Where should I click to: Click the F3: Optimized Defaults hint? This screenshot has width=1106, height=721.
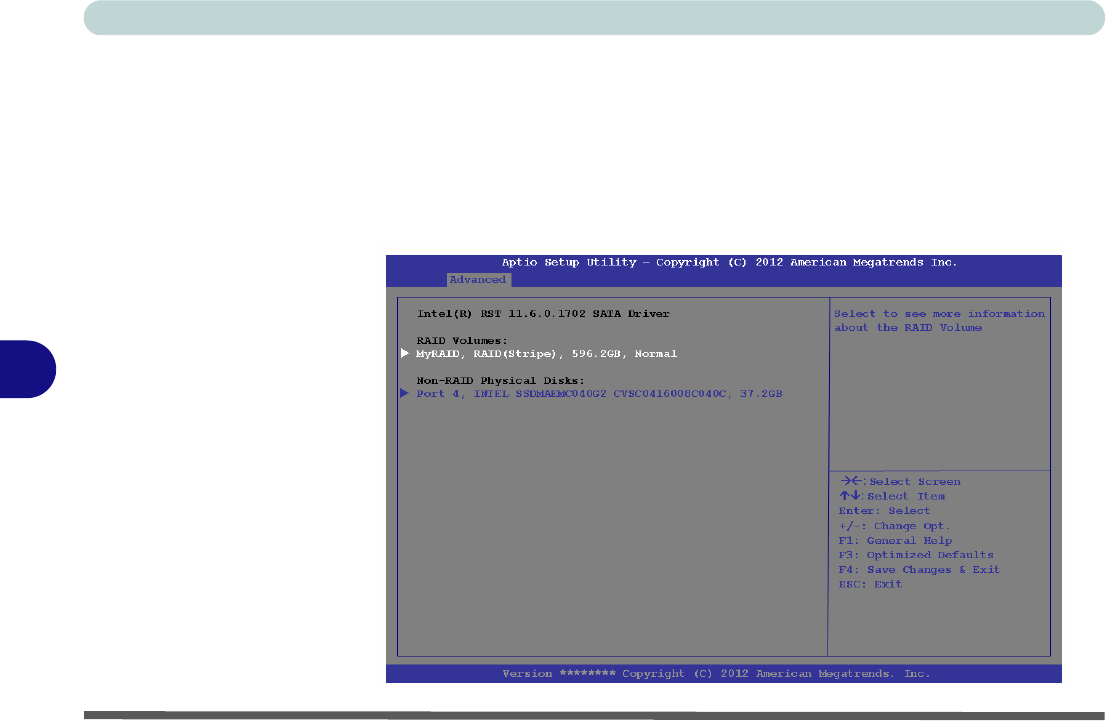pos(916,555)
